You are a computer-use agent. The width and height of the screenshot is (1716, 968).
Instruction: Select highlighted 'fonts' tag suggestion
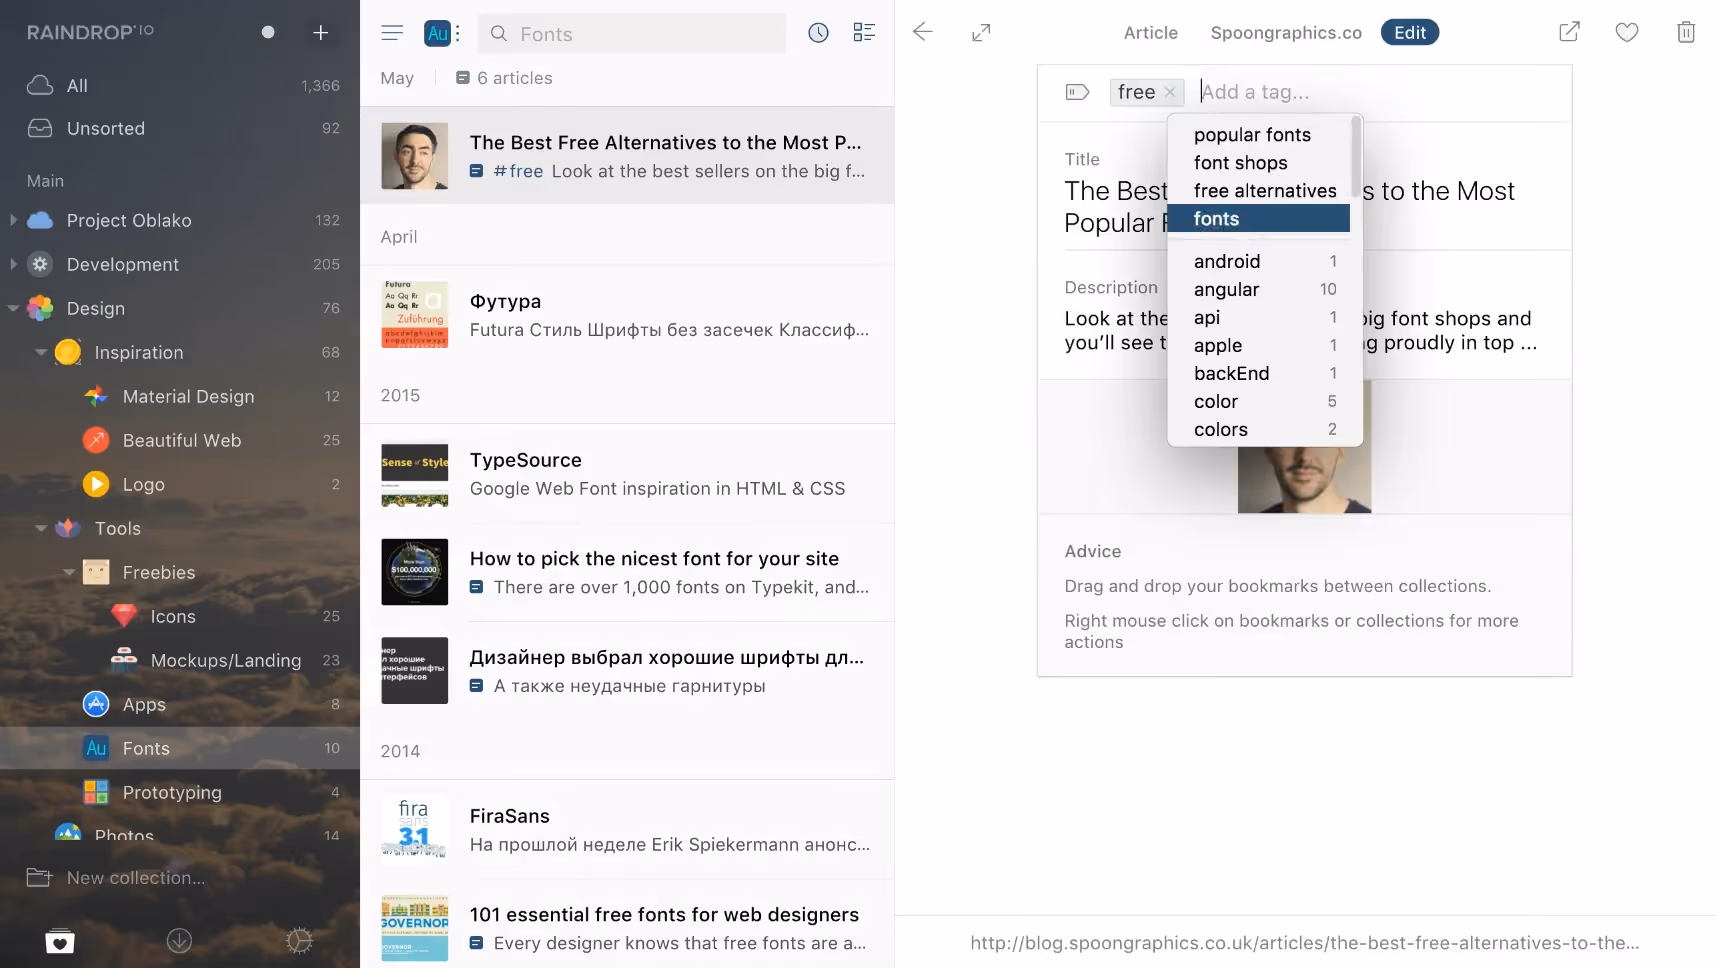click(1258, 219)
